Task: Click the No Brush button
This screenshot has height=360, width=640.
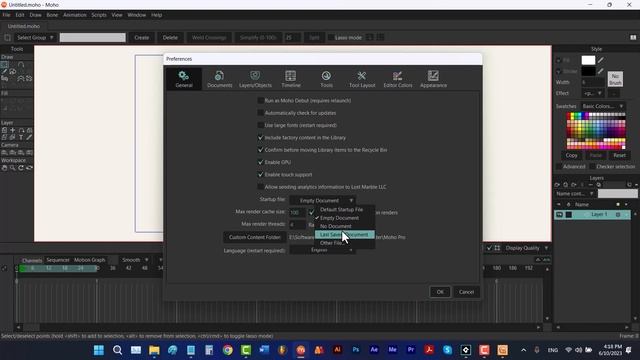Action: 615,79
